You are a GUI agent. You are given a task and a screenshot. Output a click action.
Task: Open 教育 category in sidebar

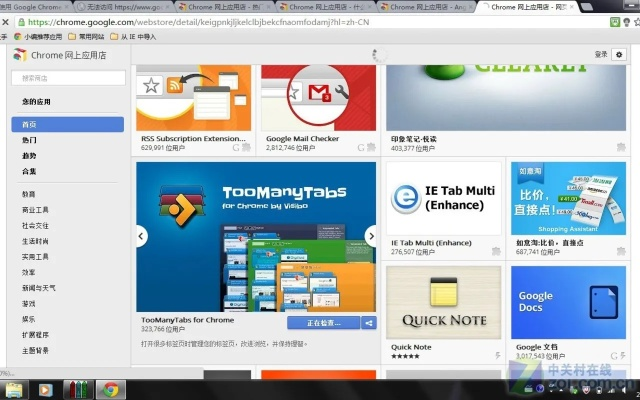pos(29,194)
